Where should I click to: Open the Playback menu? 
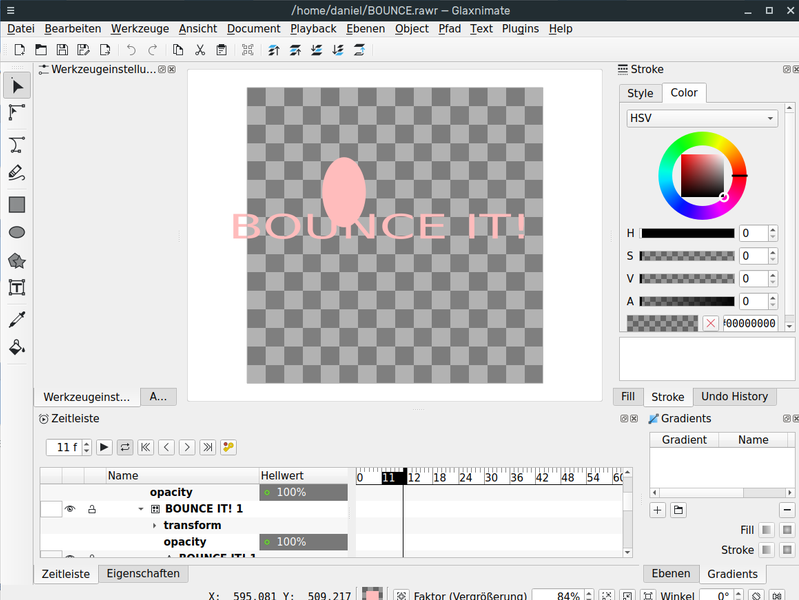click(x=313, y=29)
